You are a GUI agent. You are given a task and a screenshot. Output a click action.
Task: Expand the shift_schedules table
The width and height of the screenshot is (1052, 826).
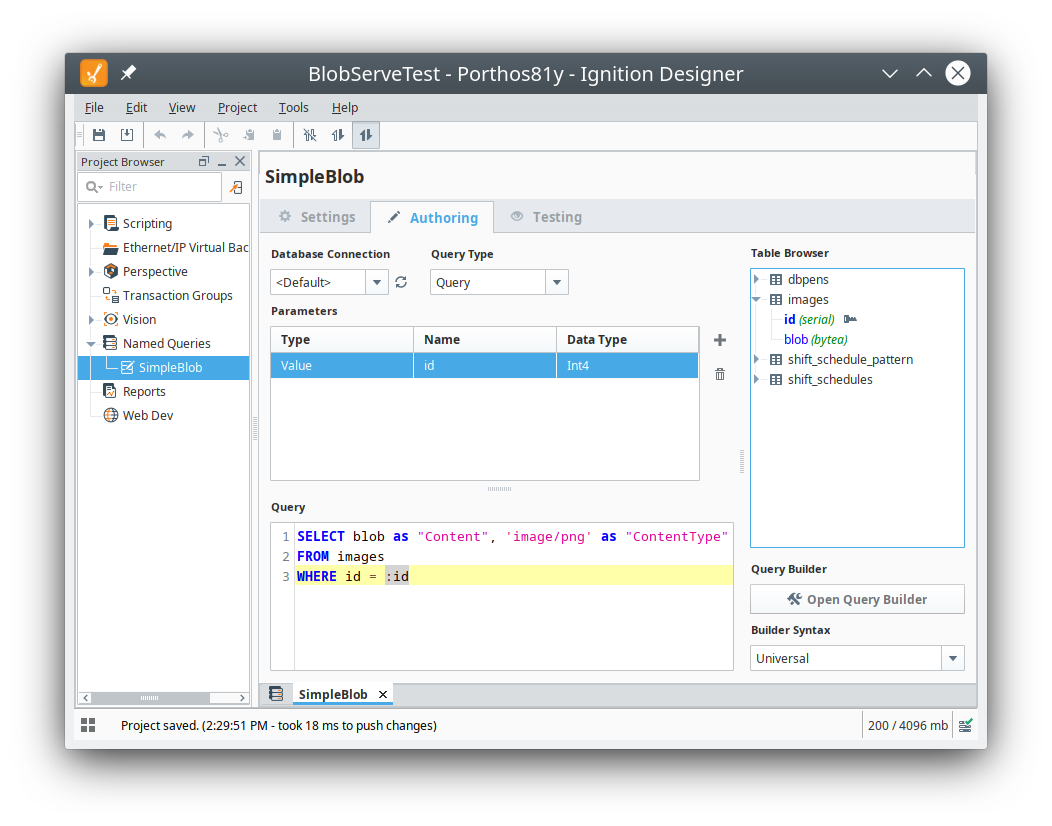(x=757, y=379)
